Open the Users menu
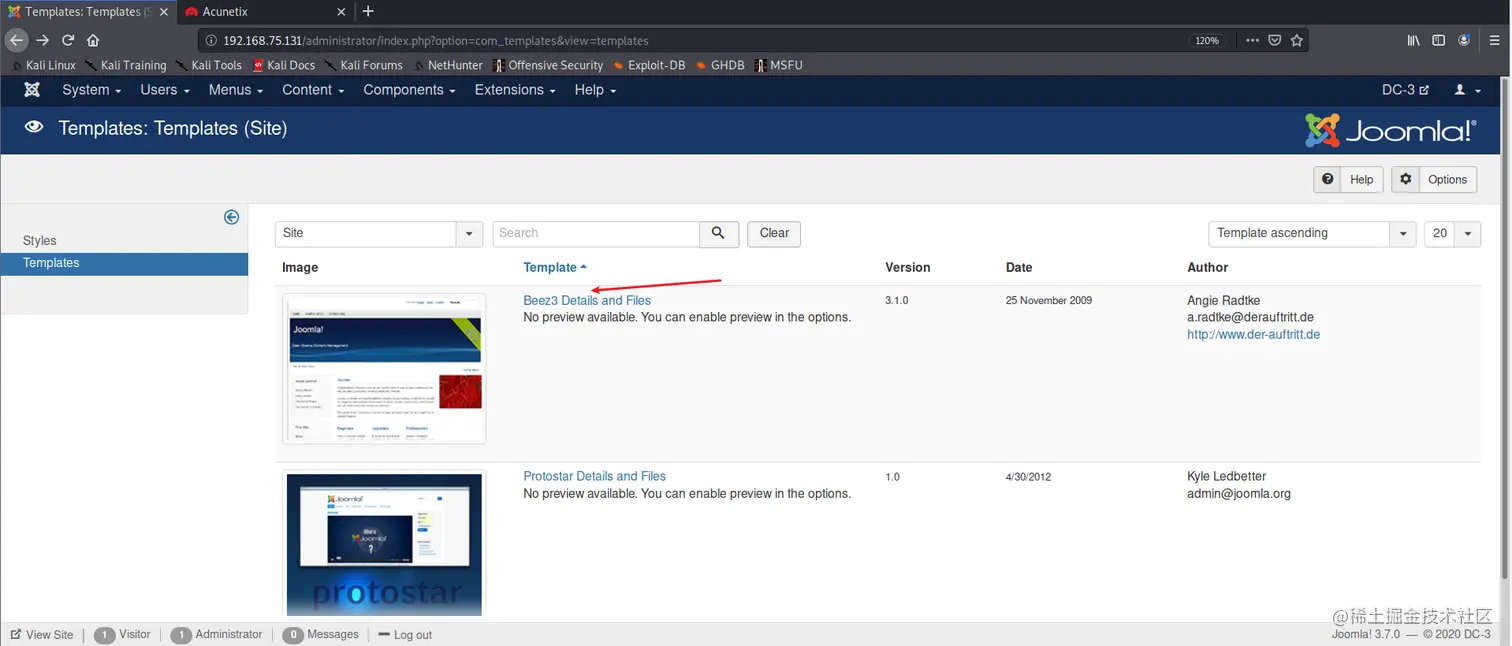 tap(165, 90)
